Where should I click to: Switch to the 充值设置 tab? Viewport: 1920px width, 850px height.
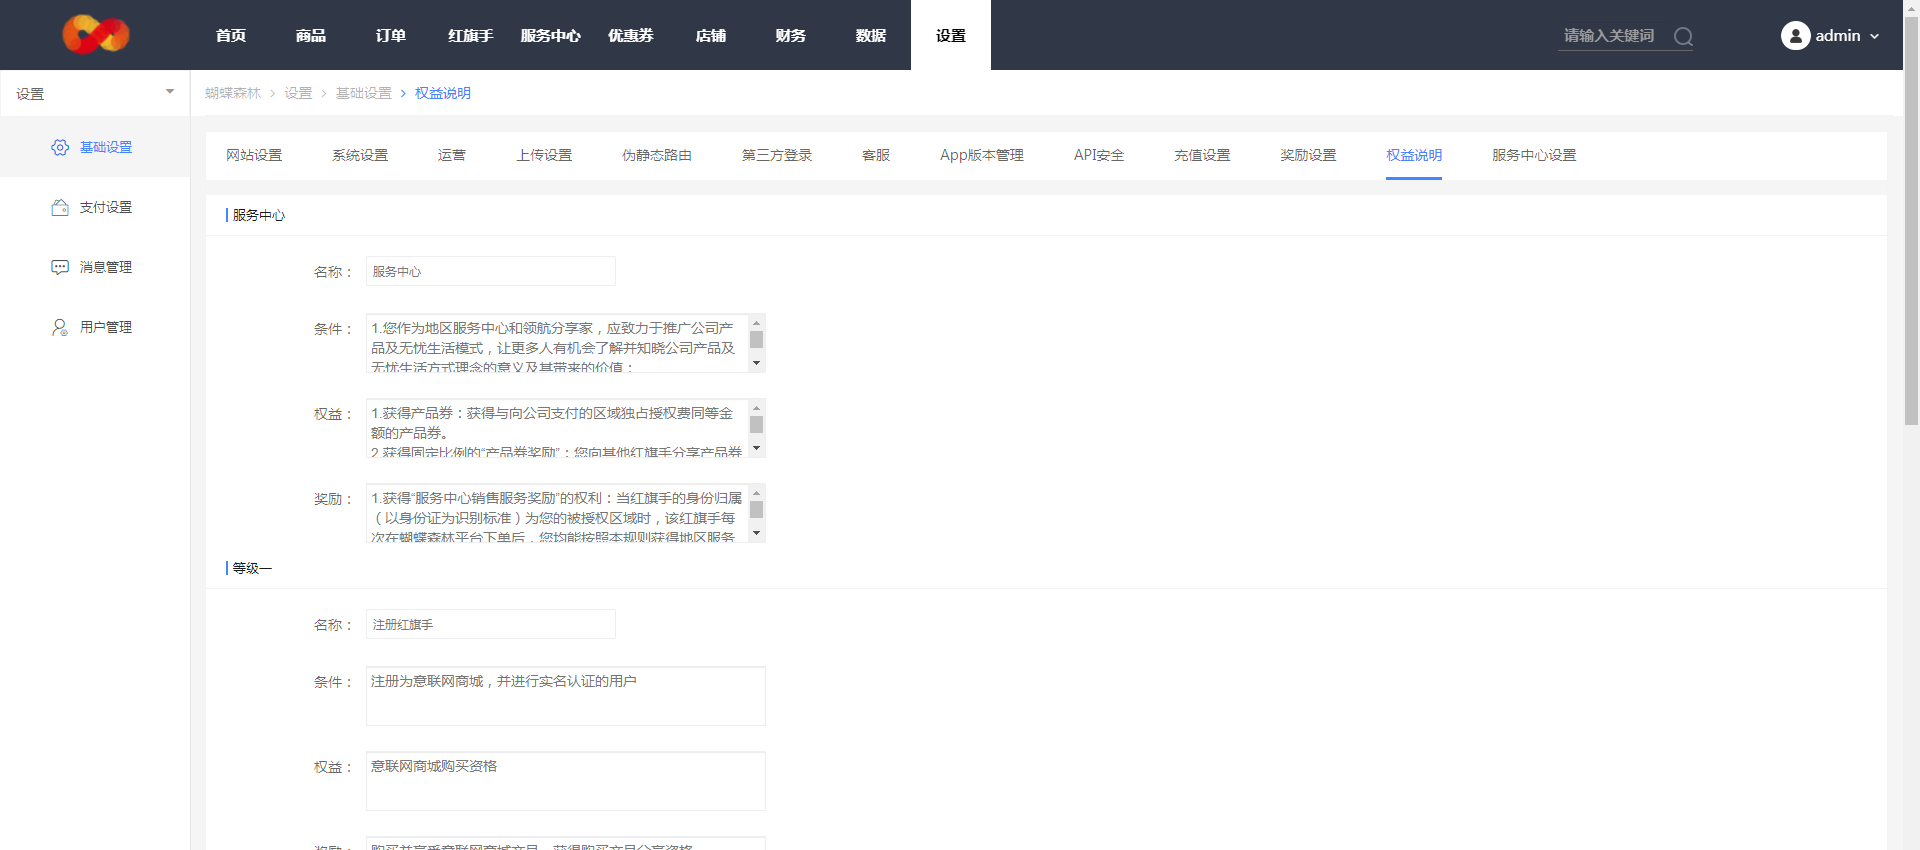point(1202,155)
